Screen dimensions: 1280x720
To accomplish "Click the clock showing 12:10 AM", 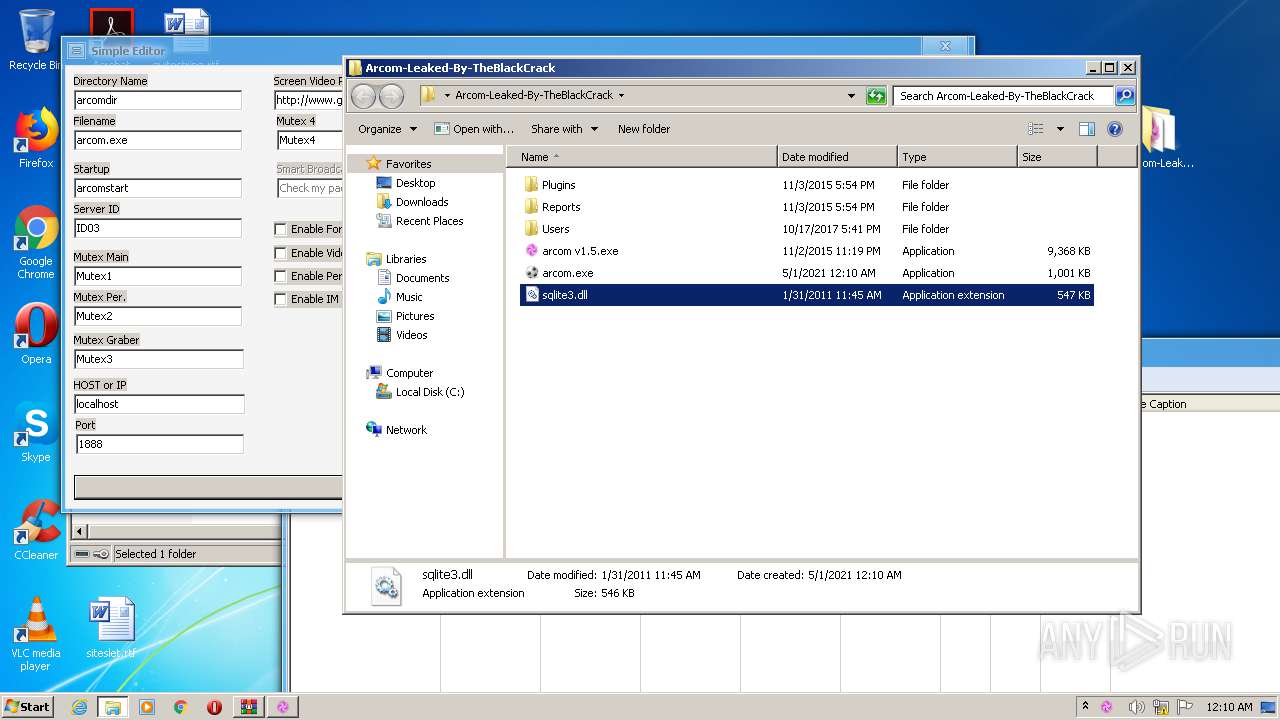I will point(1228,707).
